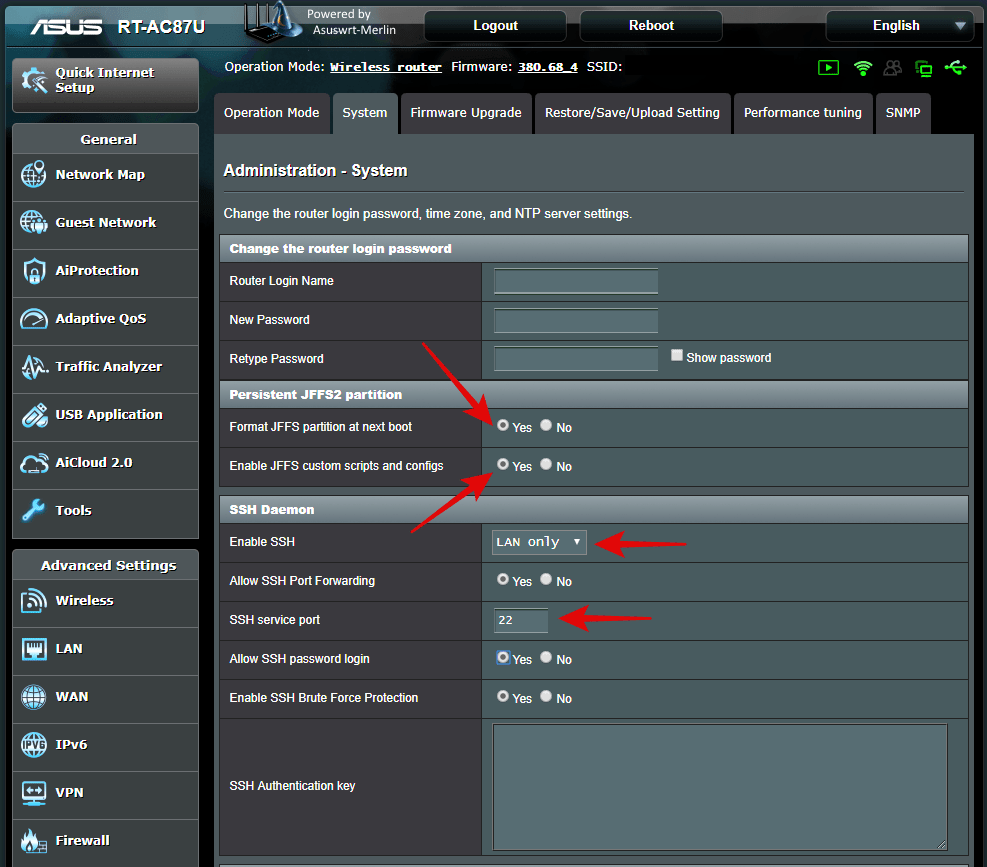Click the router image in header
Image resolution: width=987 pixels, height=867 pixels.
273,22
